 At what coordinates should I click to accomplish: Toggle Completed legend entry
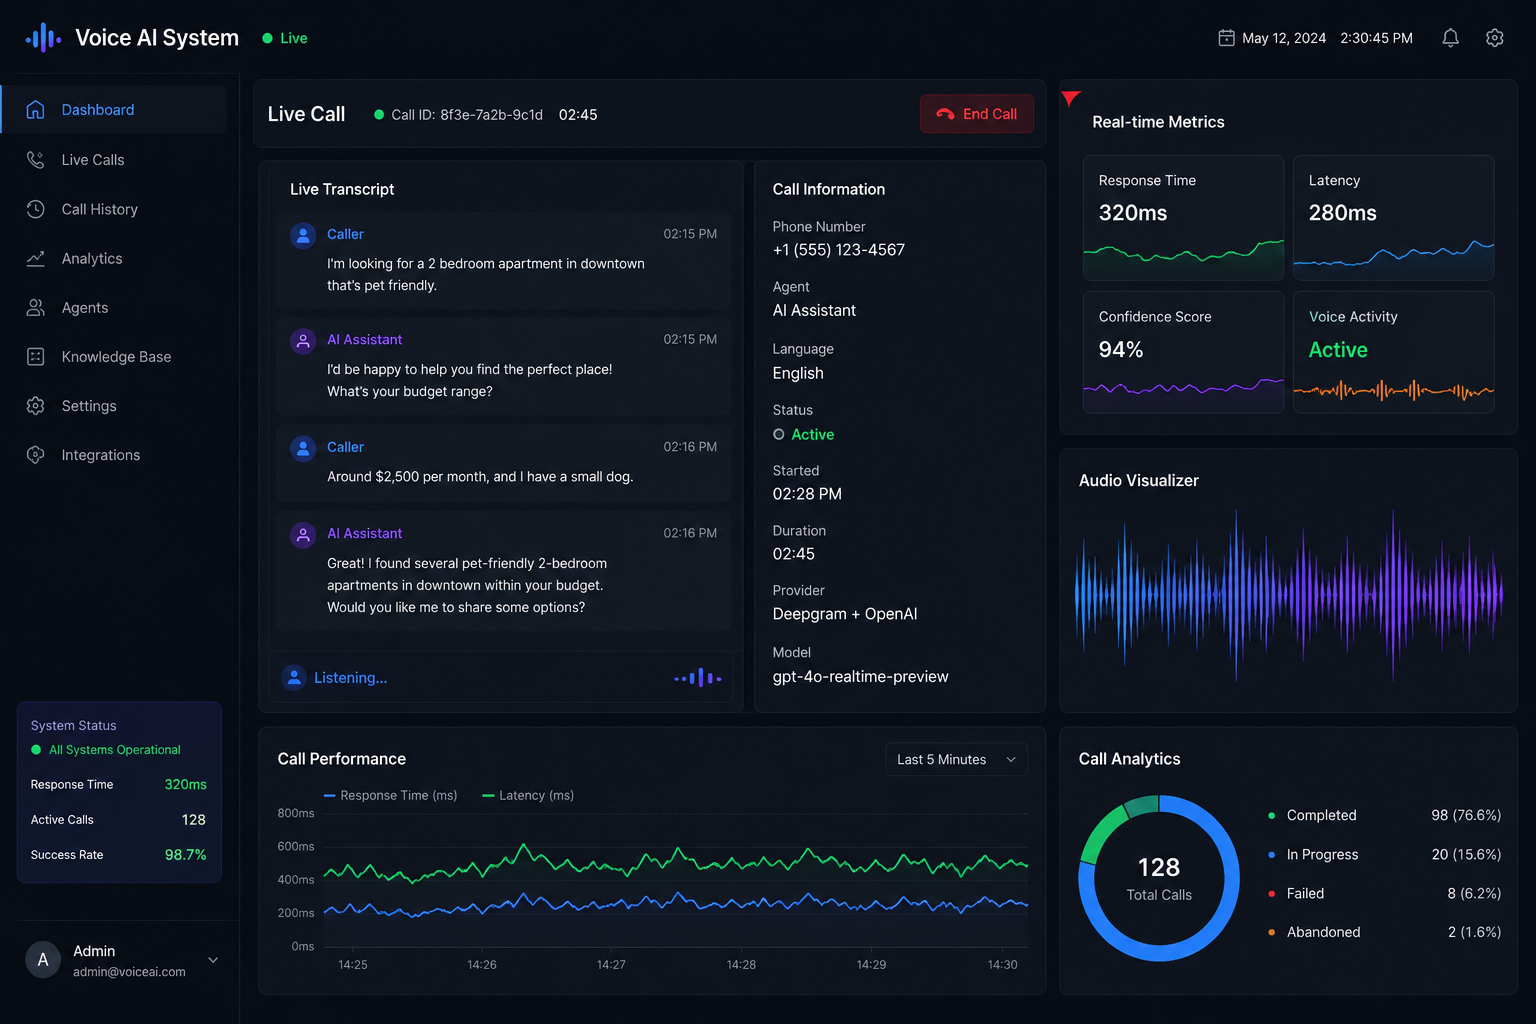click(x=1312, y=815)
